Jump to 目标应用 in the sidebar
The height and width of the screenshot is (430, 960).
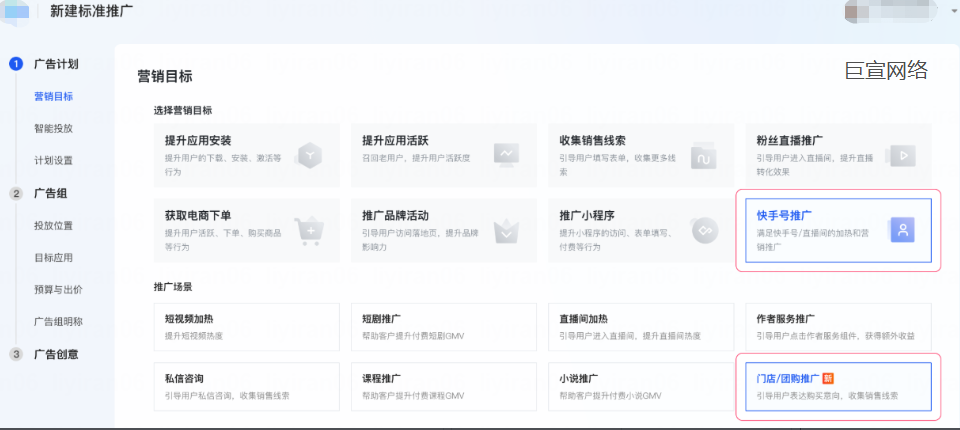click(54, 258)
